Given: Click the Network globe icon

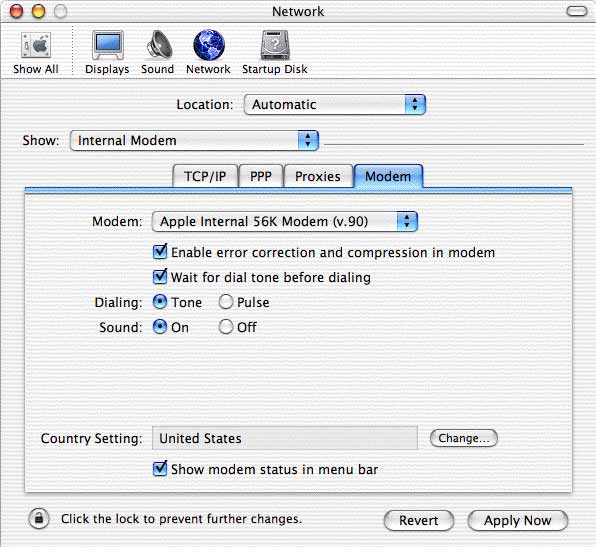Looking at the screenshot, I should pyautogui.click(x=209, y=45).
